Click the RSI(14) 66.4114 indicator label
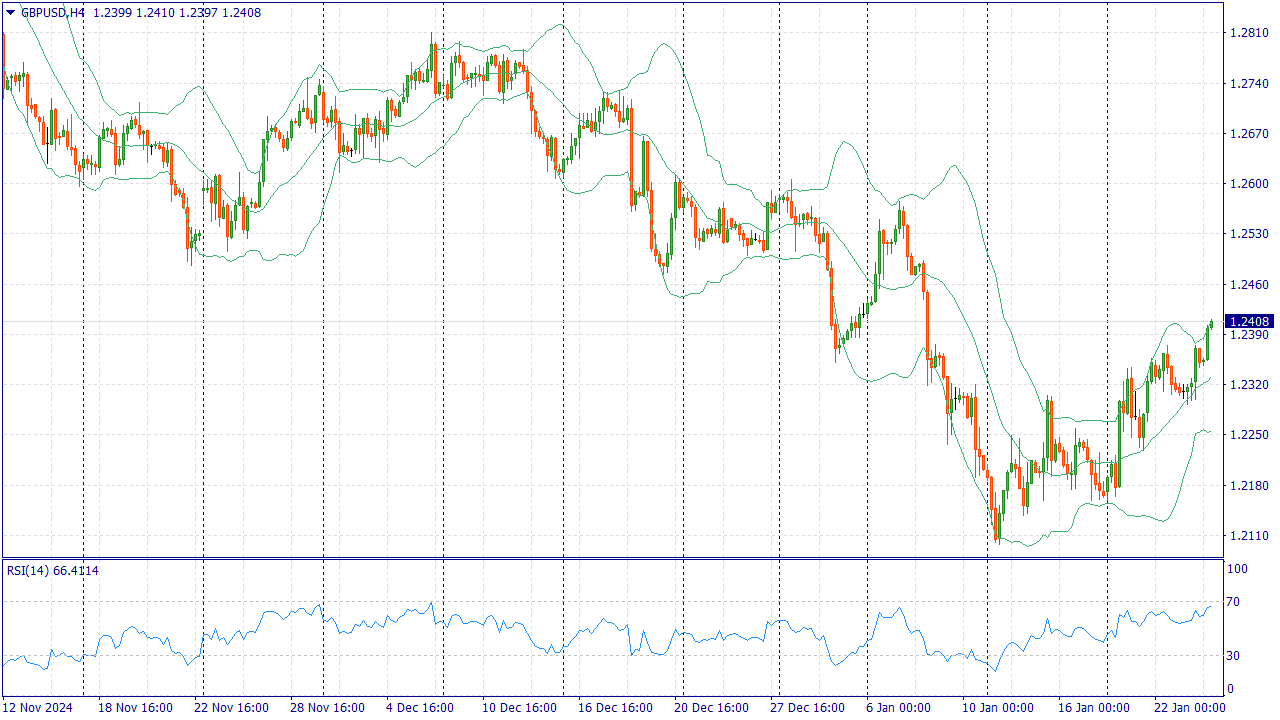The height and width of the screenshot is (720, 1280). (x=53, y=570)
